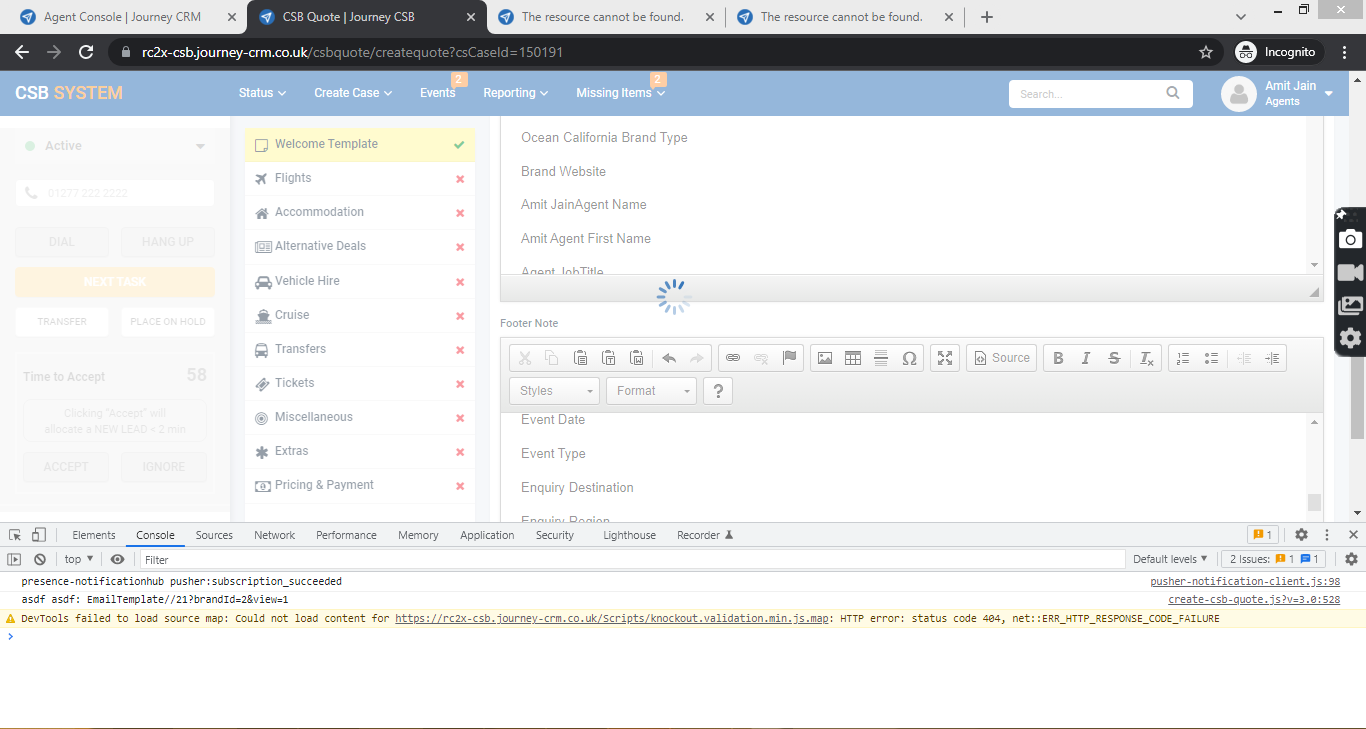Select the Welcome Template section
1366x729 pixels.
[x=360, y=144]
